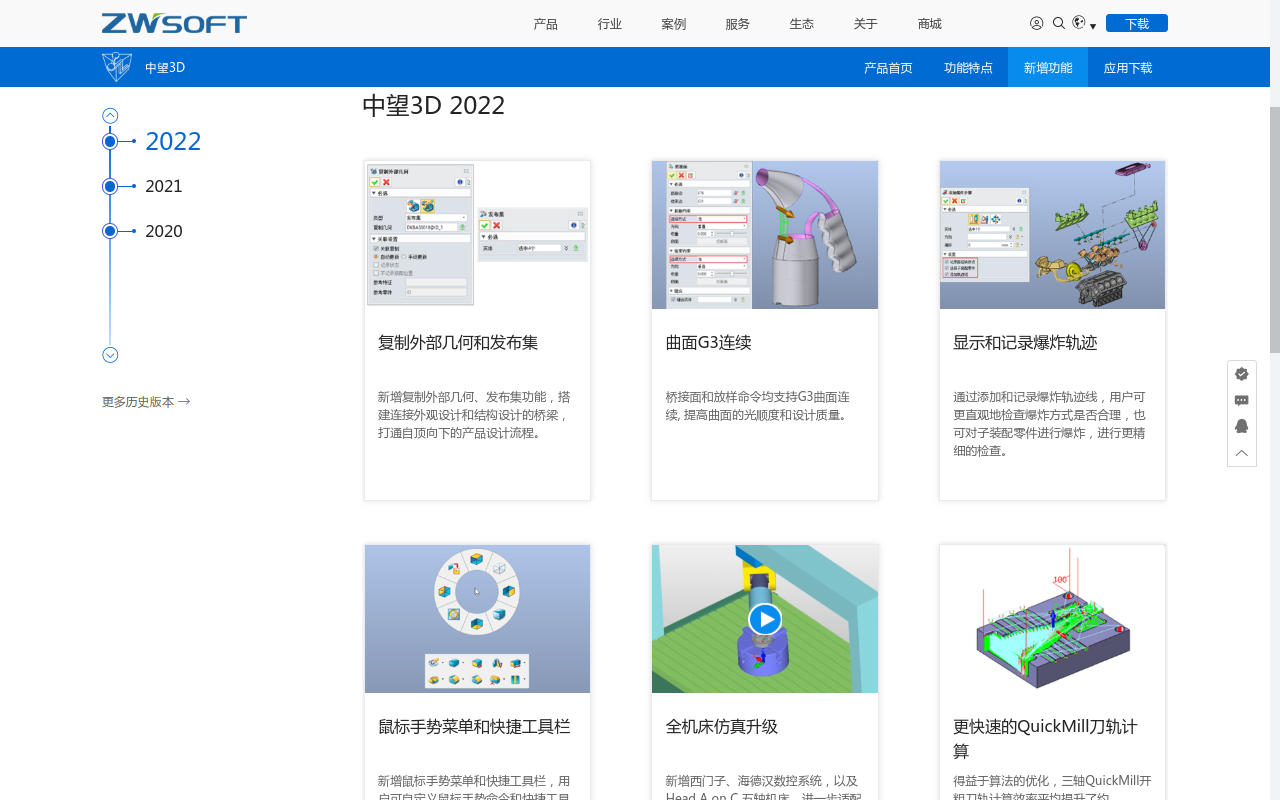This screenshot has width=1280, height=800.
Task: Click the 显示和记录爆炸轨迹 card title
Action: (1025, 342)
